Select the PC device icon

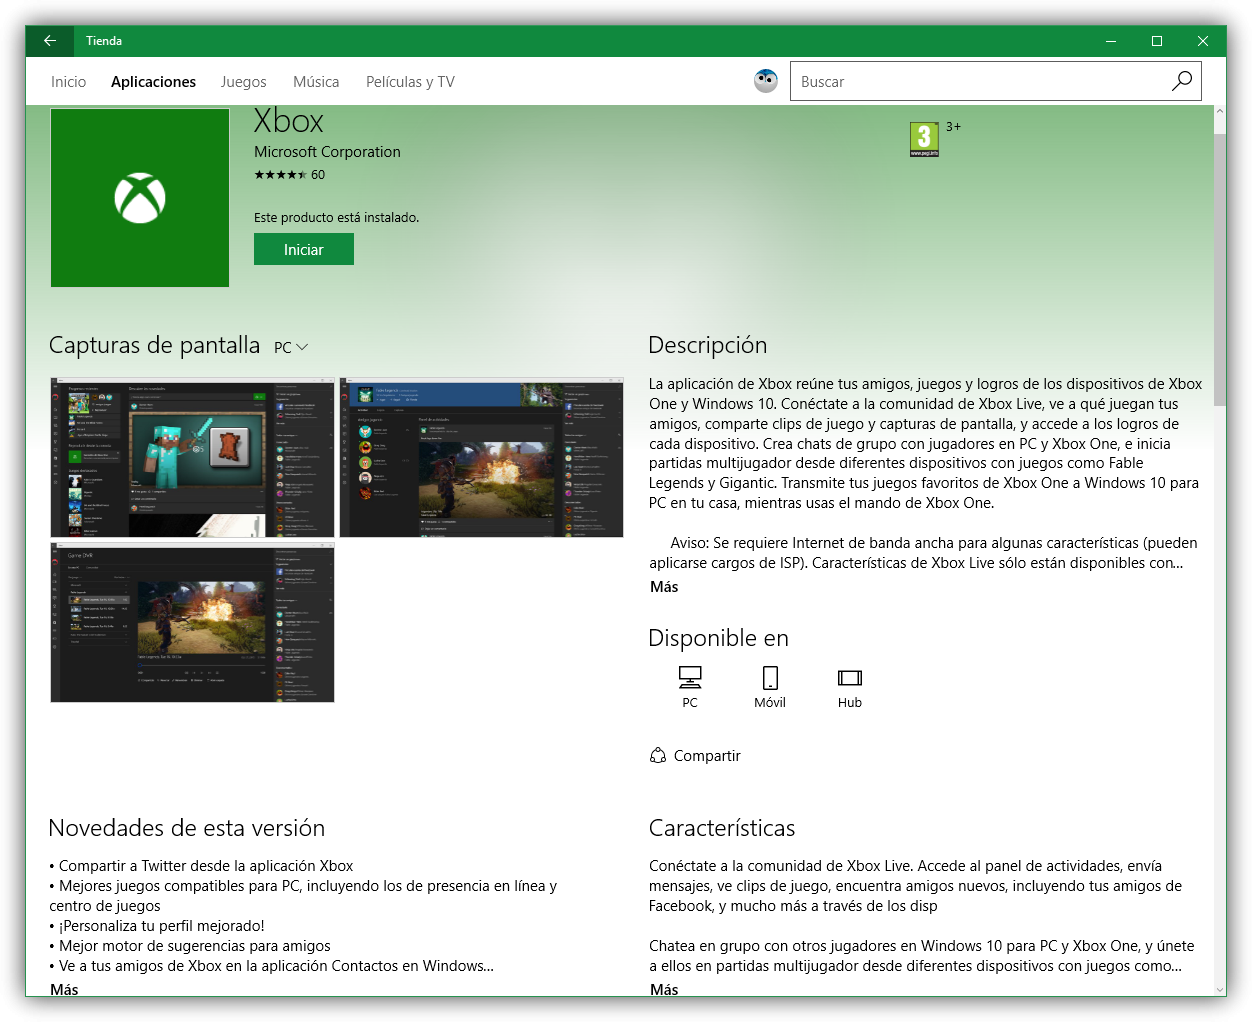(690, 678)
